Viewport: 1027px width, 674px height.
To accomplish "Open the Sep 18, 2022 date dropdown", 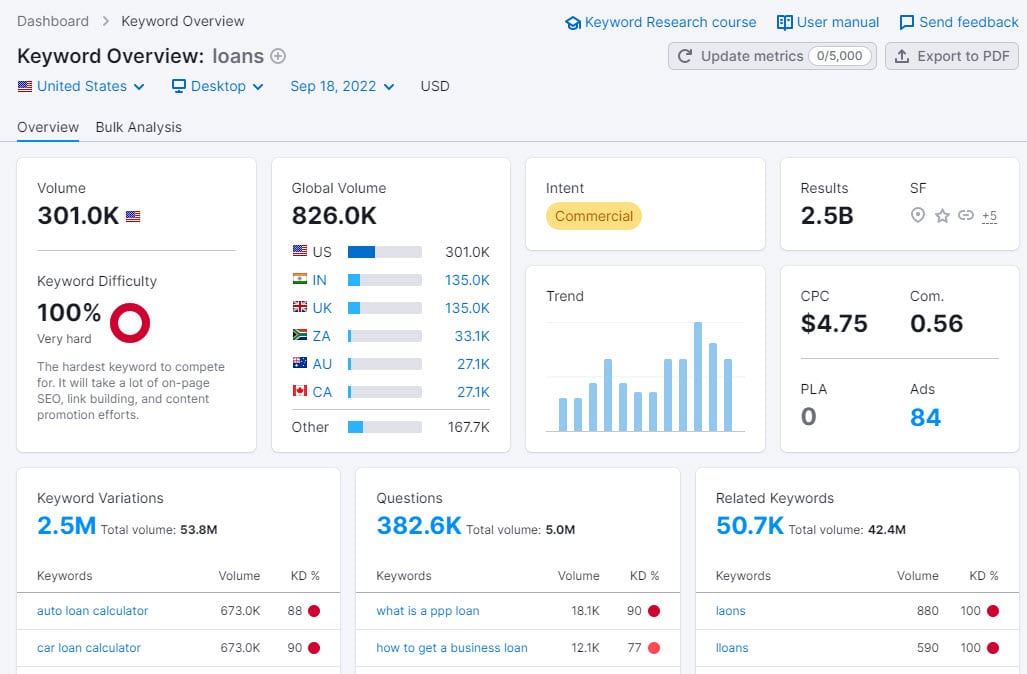I will pyautogui.click(x=342, y=86).
